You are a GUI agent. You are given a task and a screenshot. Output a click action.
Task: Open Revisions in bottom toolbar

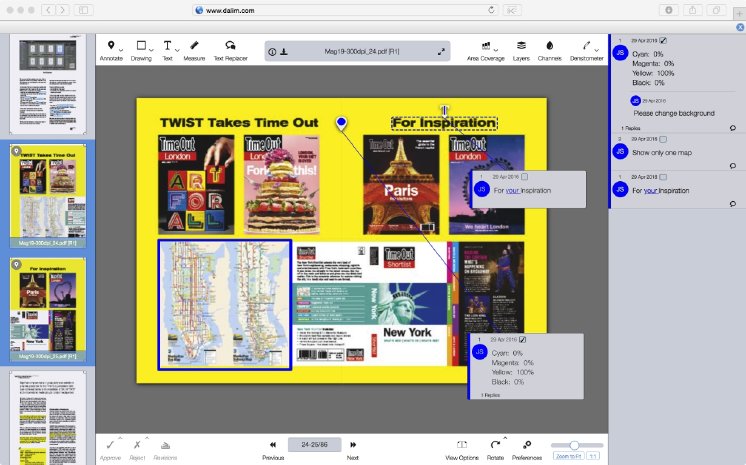(x=165, y=445)
